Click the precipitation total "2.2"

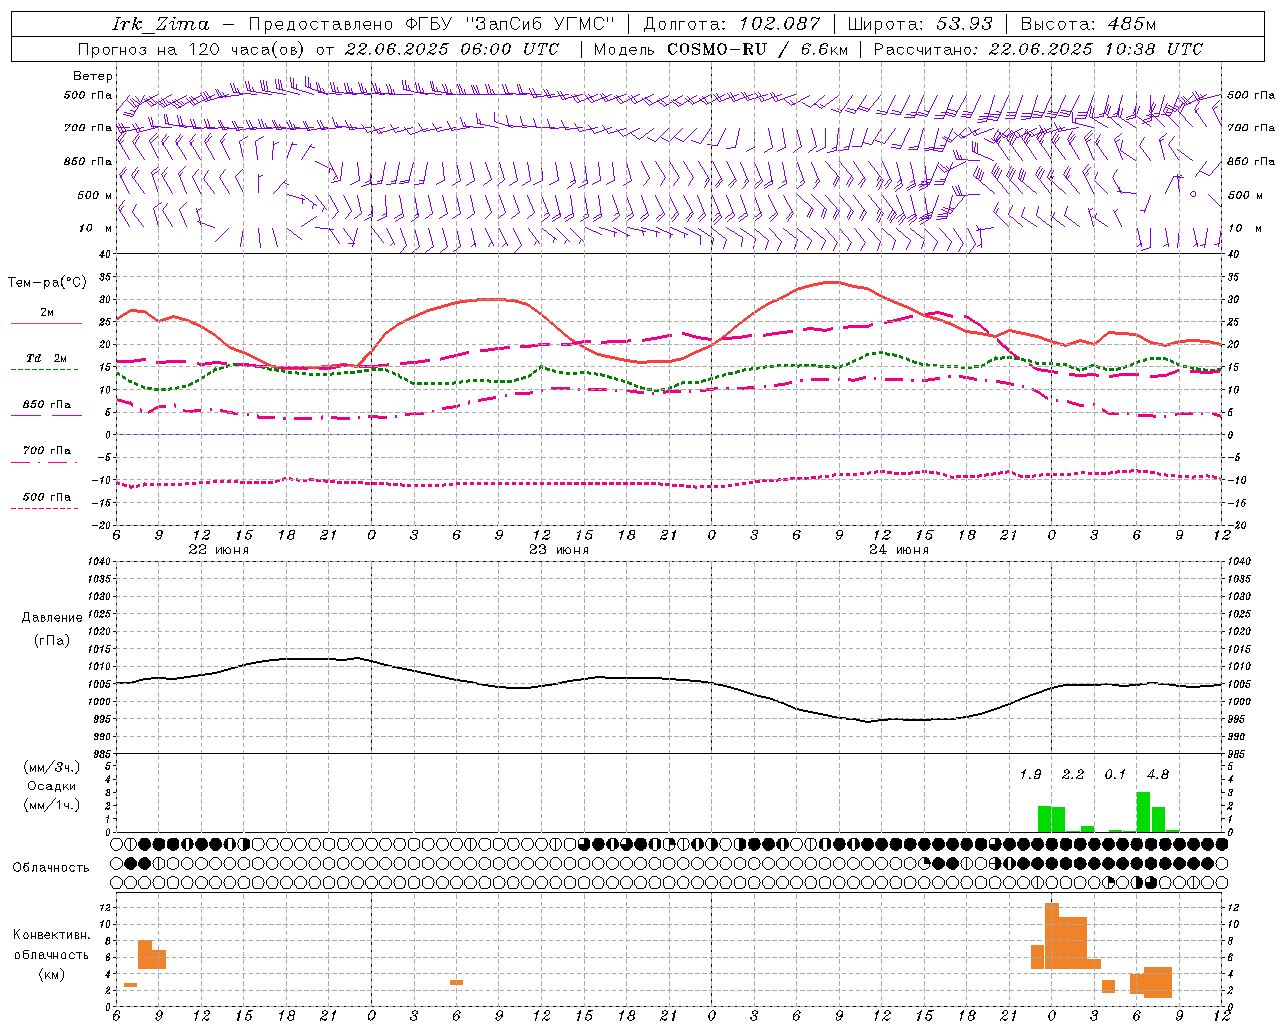[x=1073, y=775]
